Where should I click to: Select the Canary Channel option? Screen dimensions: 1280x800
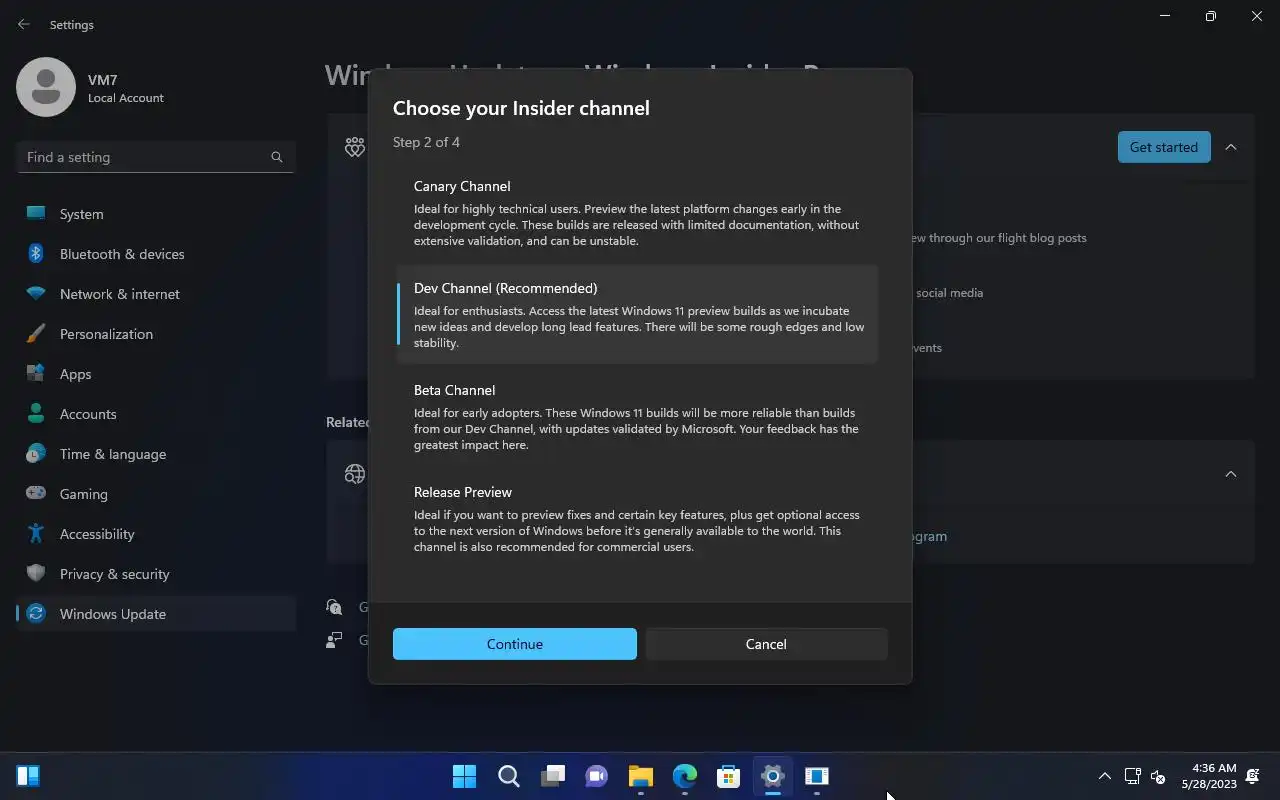(x=637, y=213)
